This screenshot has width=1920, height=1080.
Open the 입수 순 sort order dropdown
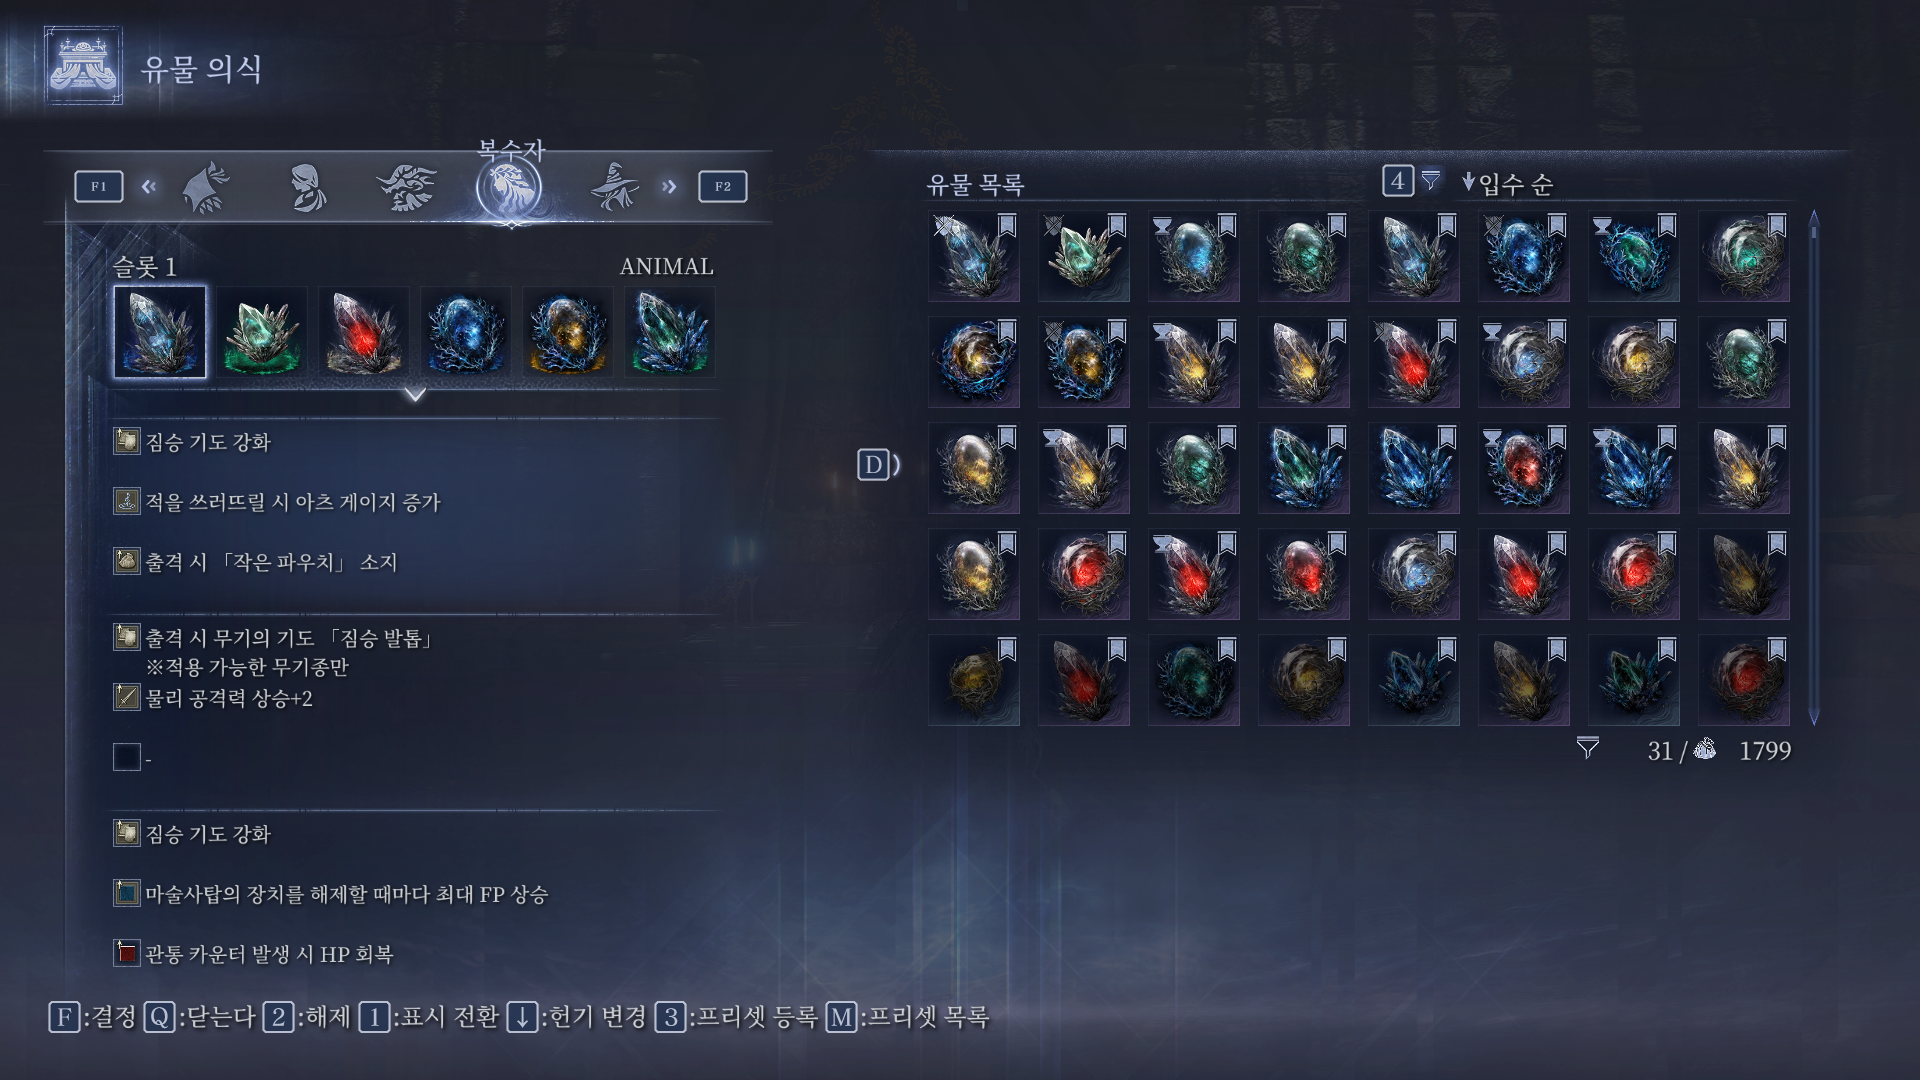[1507, 183]
